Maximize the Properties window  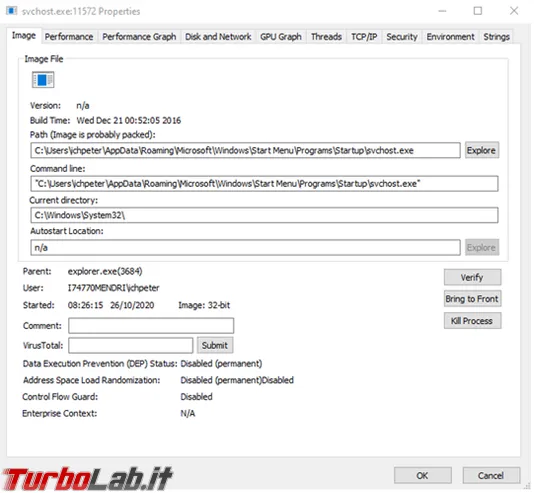point(478,11)
